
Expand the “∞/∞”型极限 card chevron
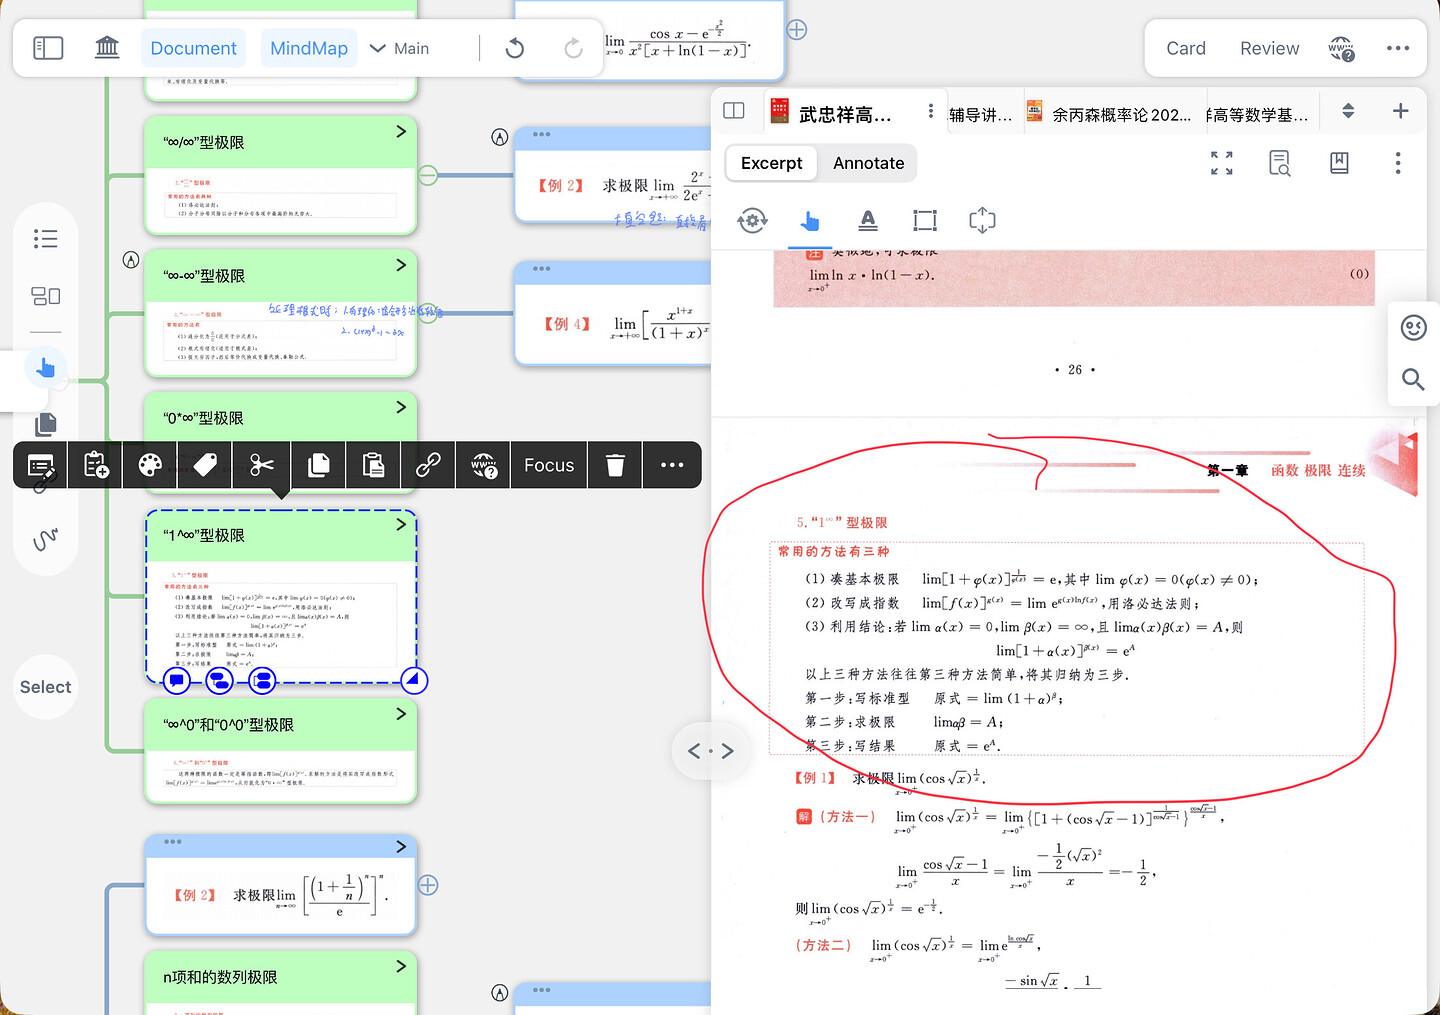click(x=401, y=132)
